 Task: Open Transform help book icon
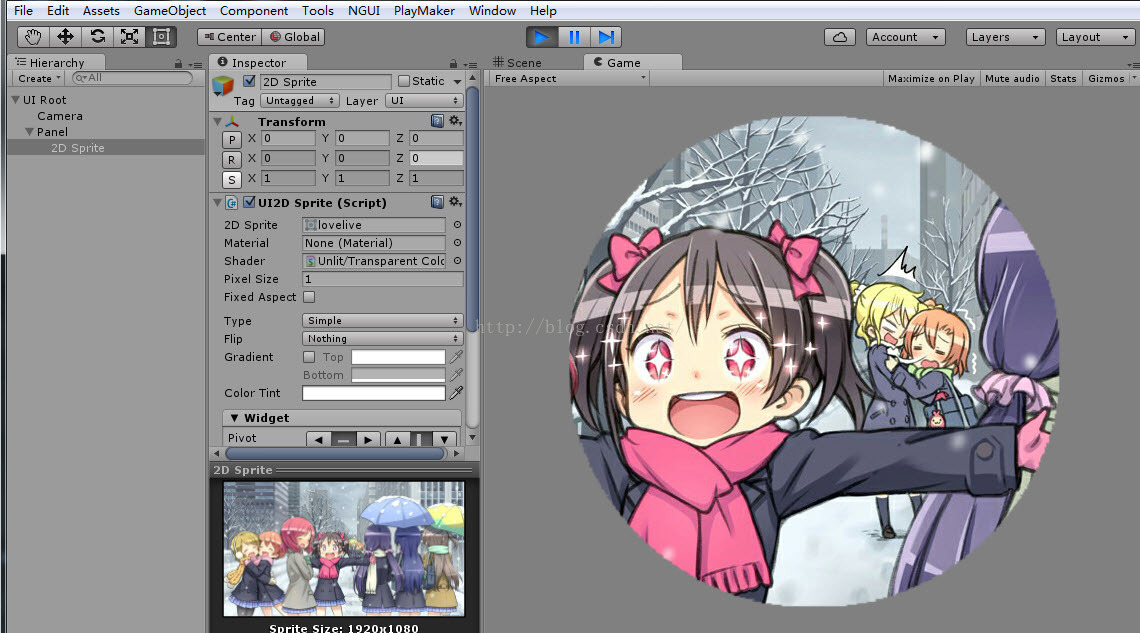pos(437,121)
